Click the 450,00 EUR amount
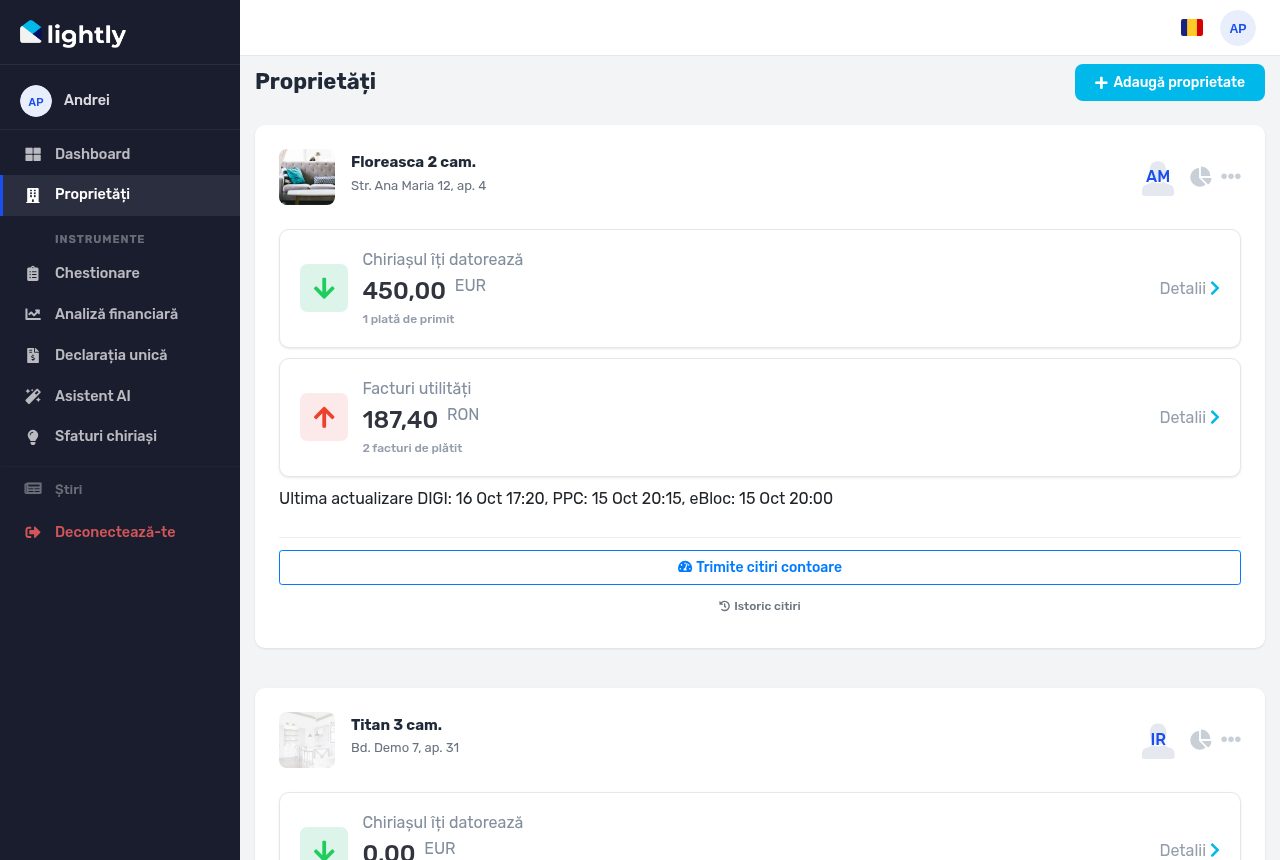The height and width of the screenshot is (860, 1280). (x=424, y=290)
